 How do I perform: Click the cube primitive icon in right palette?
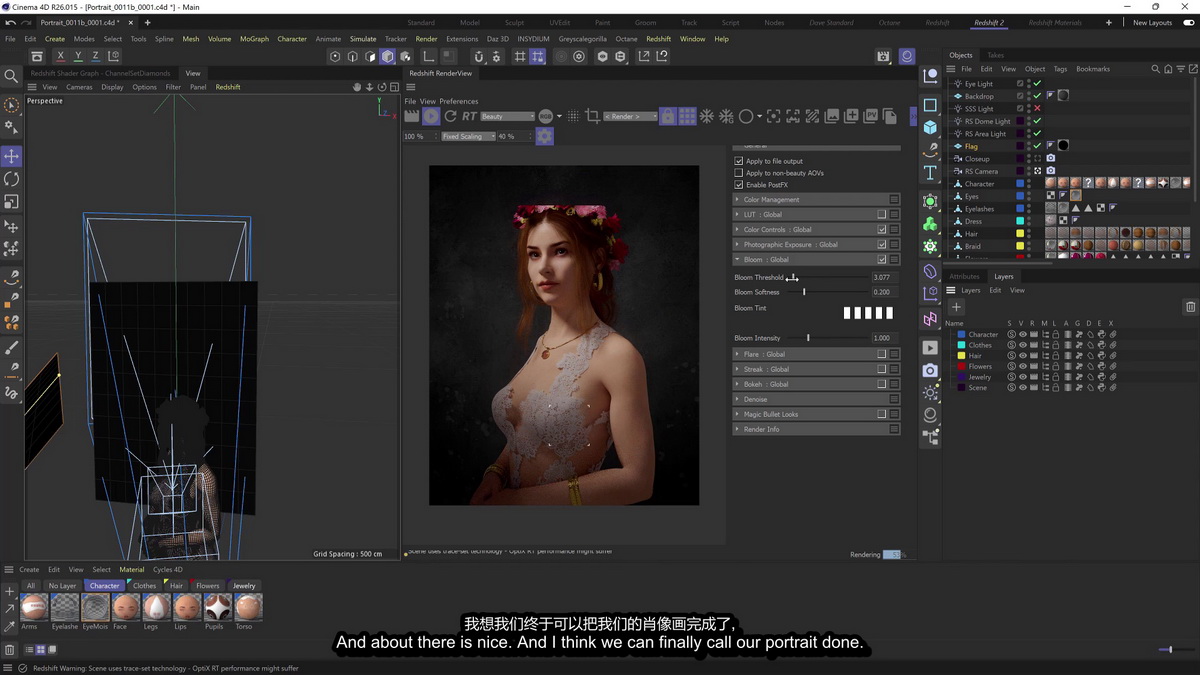930,127
